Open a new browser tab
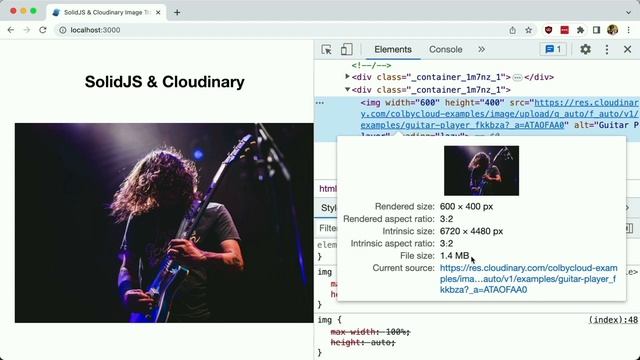Image resolution: width=640 pixels, height=360 pixels. coord(177,12)
